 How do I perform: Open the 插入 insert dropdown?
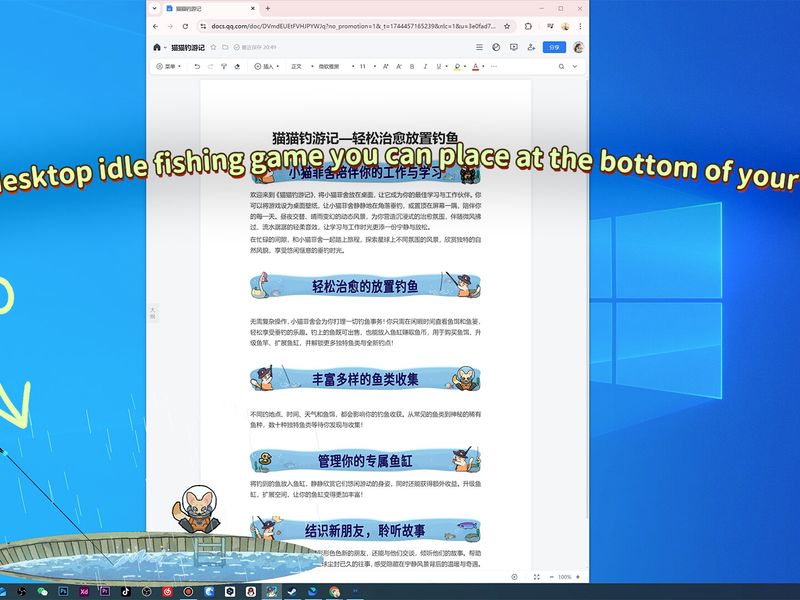tap(266, 66)
